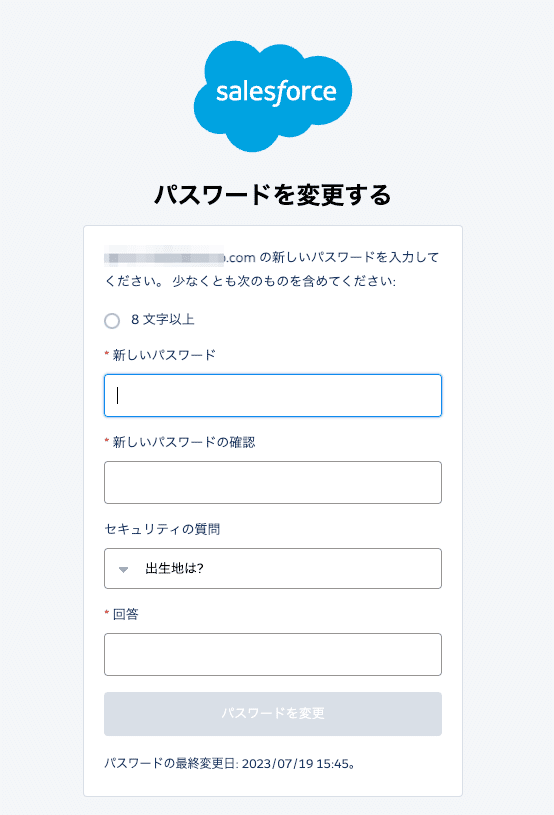Open the セキュリティの質問 dropdown
This screenshot has width=554, height=815.
273,569
